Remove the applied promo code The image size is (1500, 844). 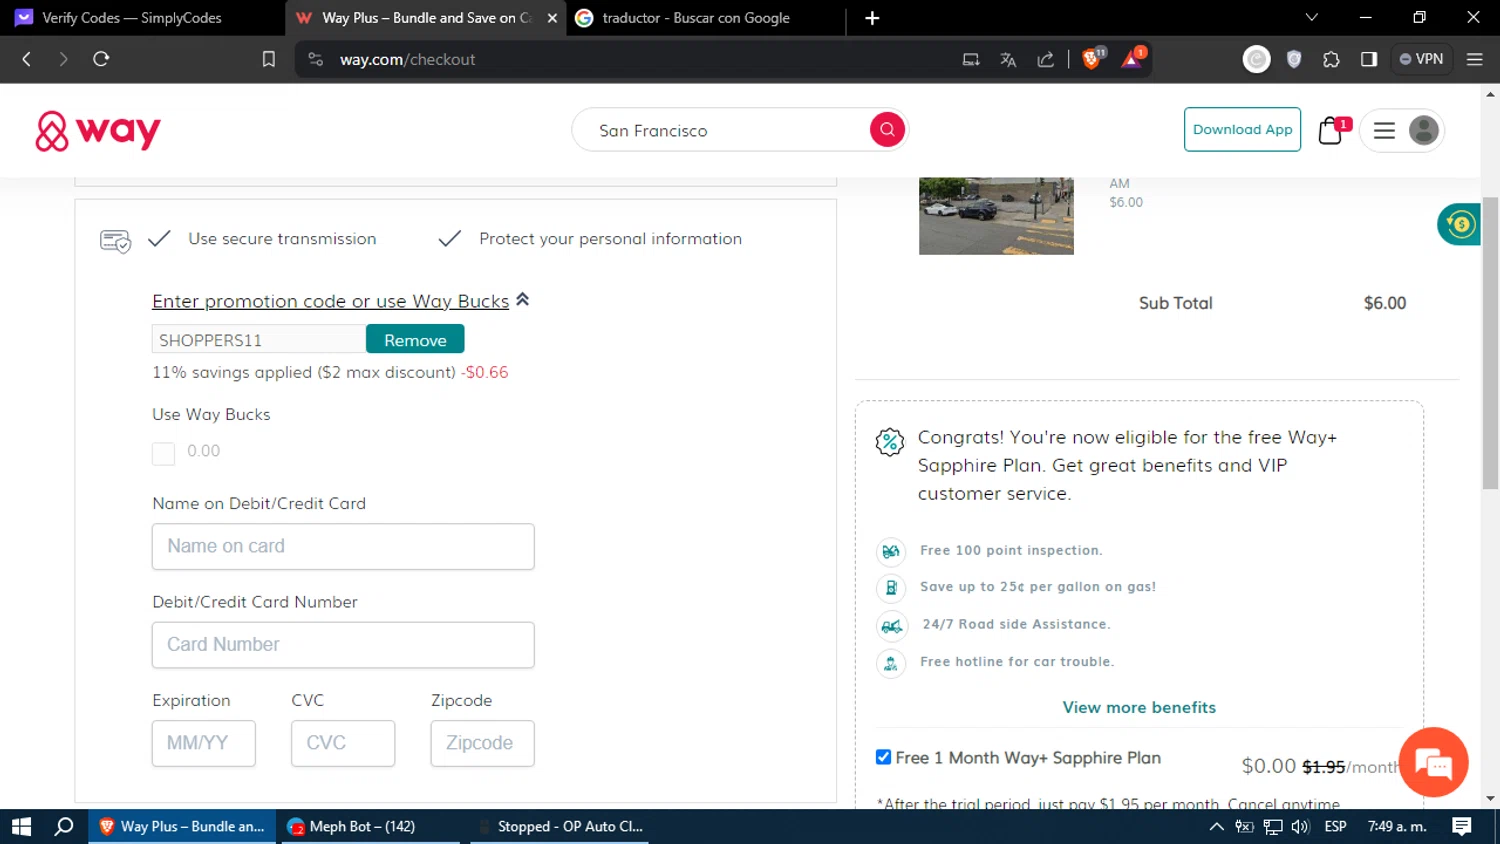click(415, 340)
